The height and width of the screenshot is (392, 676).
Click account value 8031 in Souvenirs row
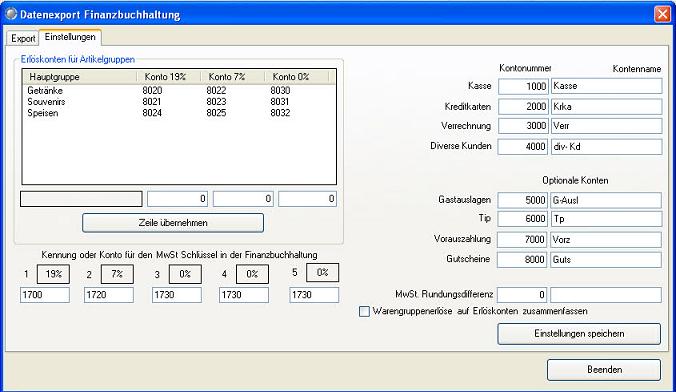point(280,101)
